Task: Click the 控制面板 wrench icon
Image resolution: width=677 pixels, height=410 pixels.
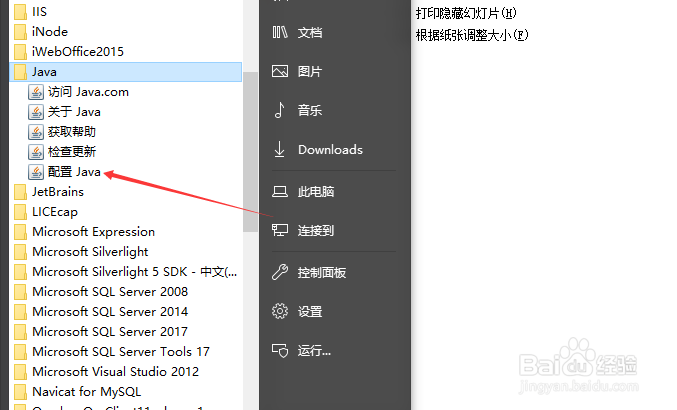Action: point(280,272)
